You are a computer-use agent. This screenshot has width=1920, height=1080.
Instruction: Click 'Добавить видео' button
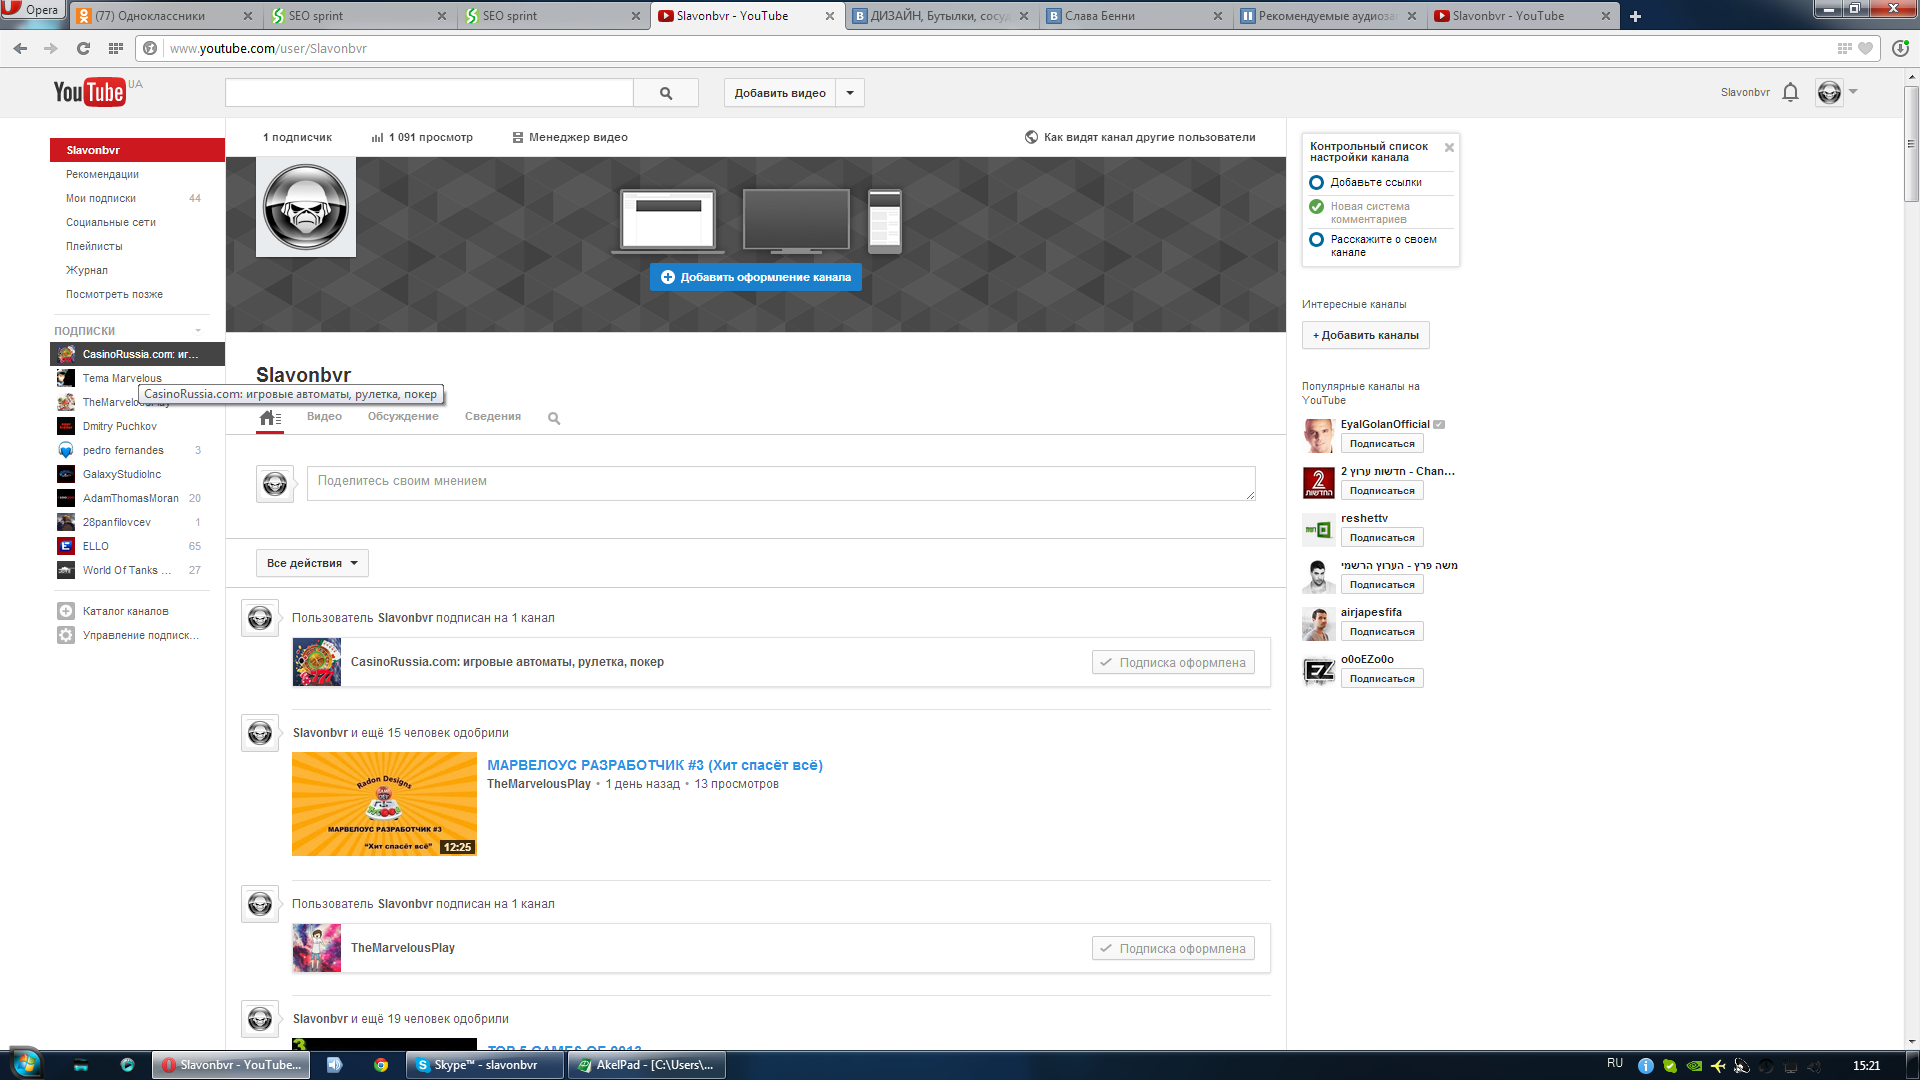pos(780,93)
